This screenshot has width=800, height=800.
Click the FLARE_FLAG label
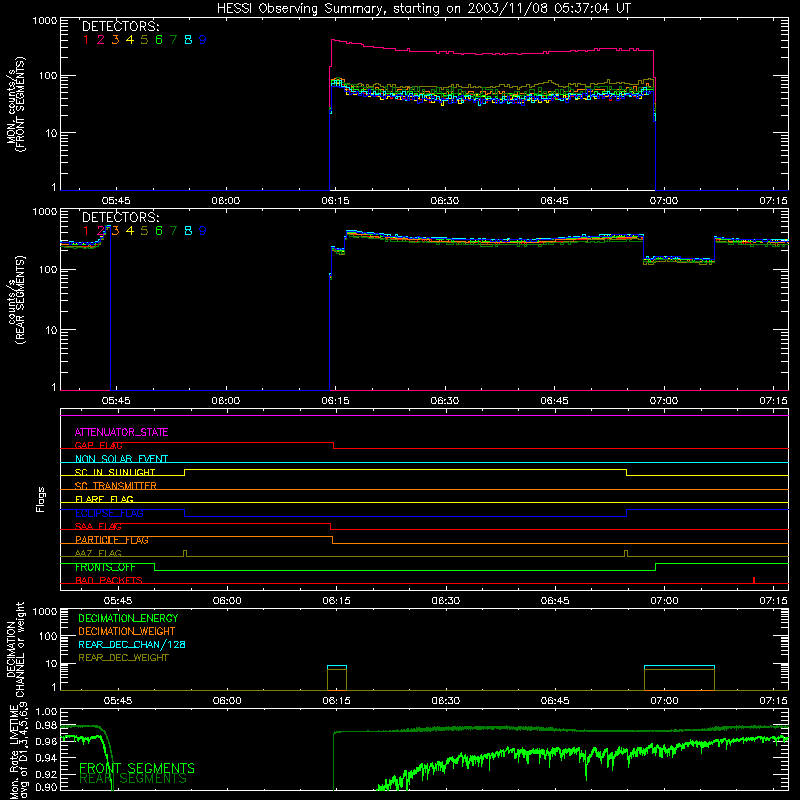pyautogui.click(x=104, y=499)
